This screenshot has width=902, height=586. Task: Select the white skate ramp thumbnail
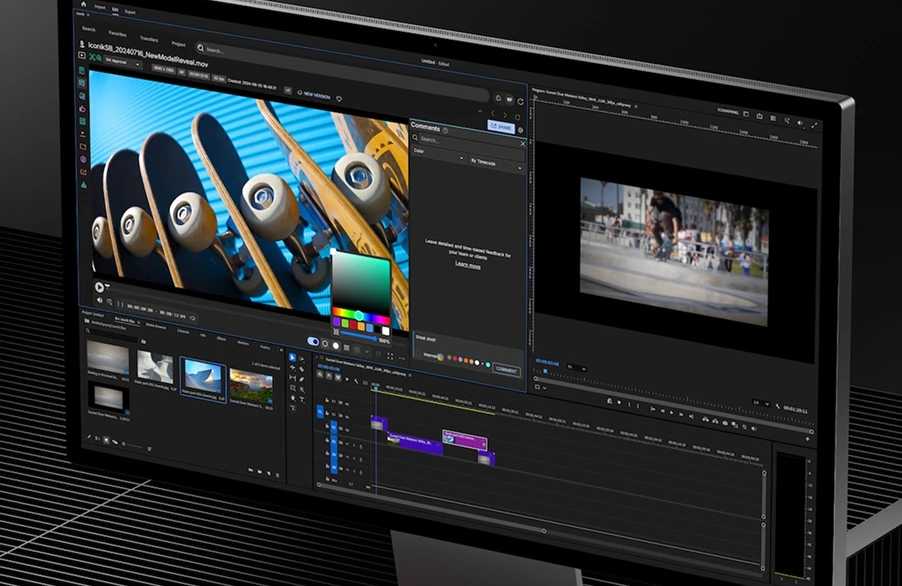[x=155, y=367]
